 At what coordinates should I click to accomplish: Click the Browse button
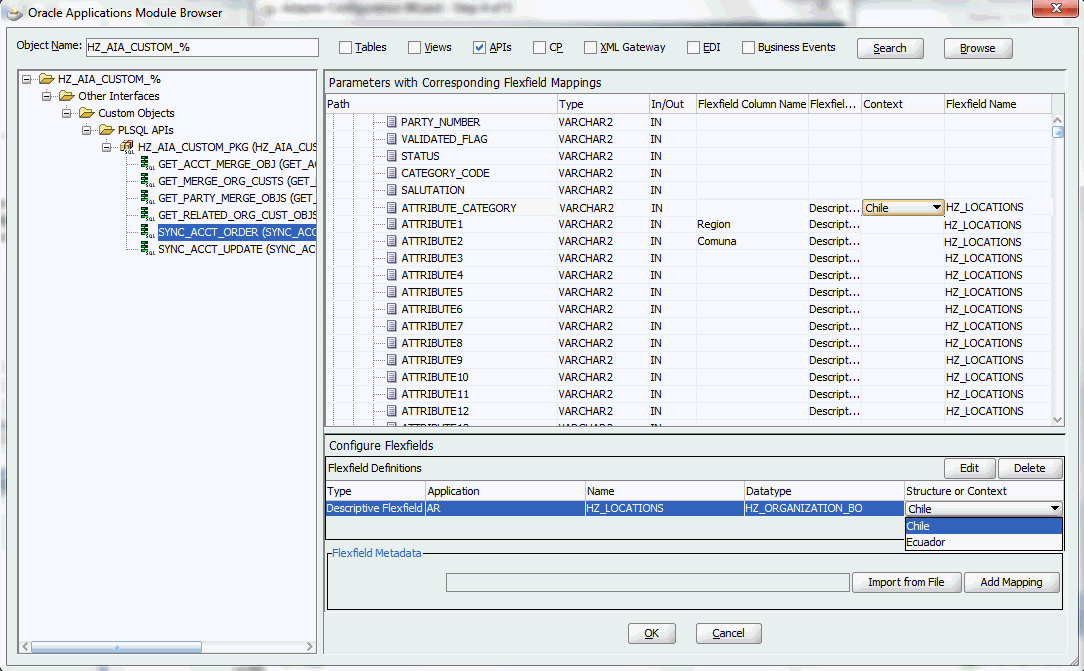(978, 48)
